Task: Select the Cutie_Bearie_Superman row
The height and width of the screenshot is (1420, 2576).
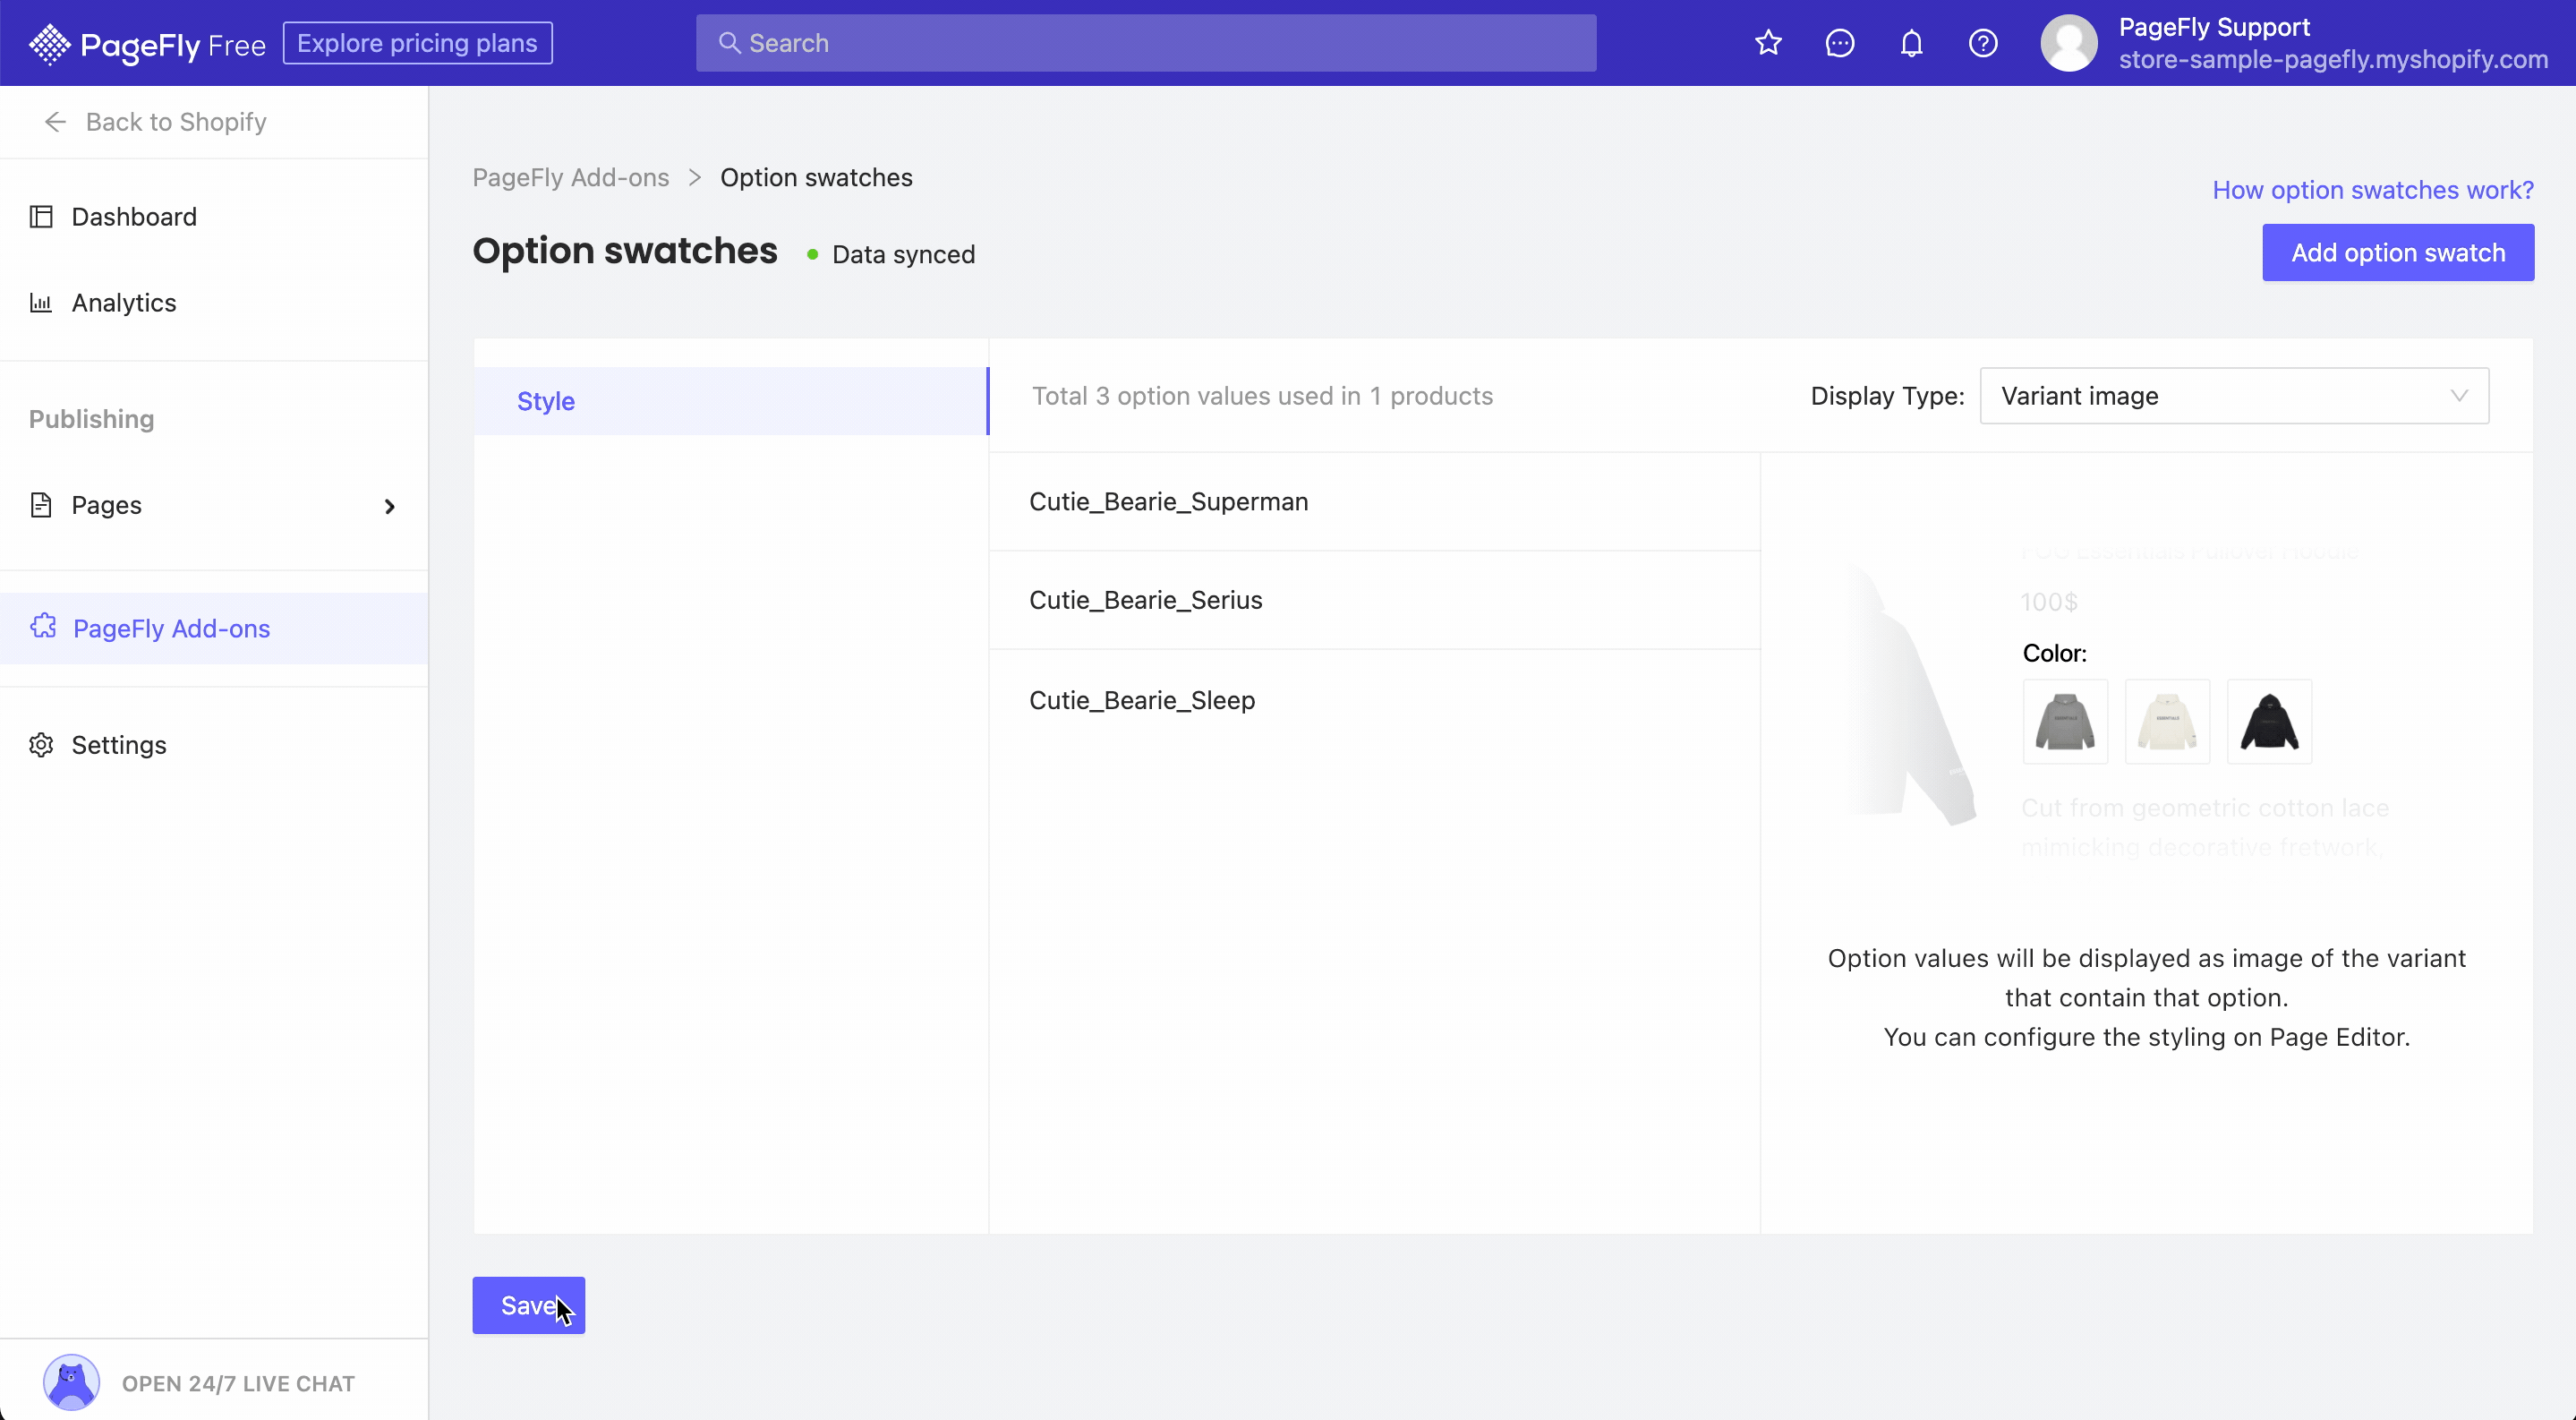Action: 1375,502
